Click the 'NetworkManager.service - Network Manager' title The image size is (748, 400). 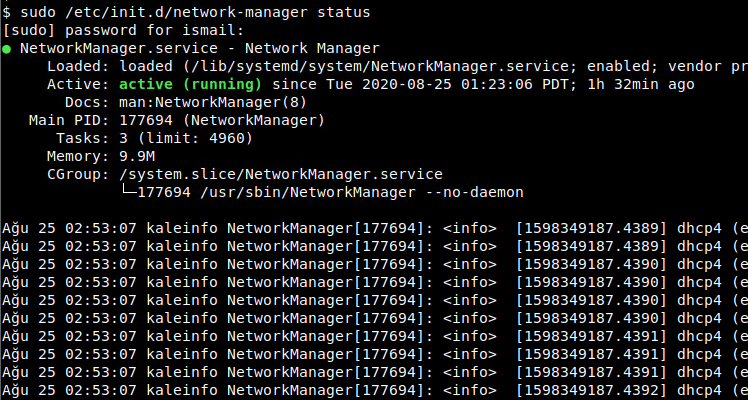(199, 49)
